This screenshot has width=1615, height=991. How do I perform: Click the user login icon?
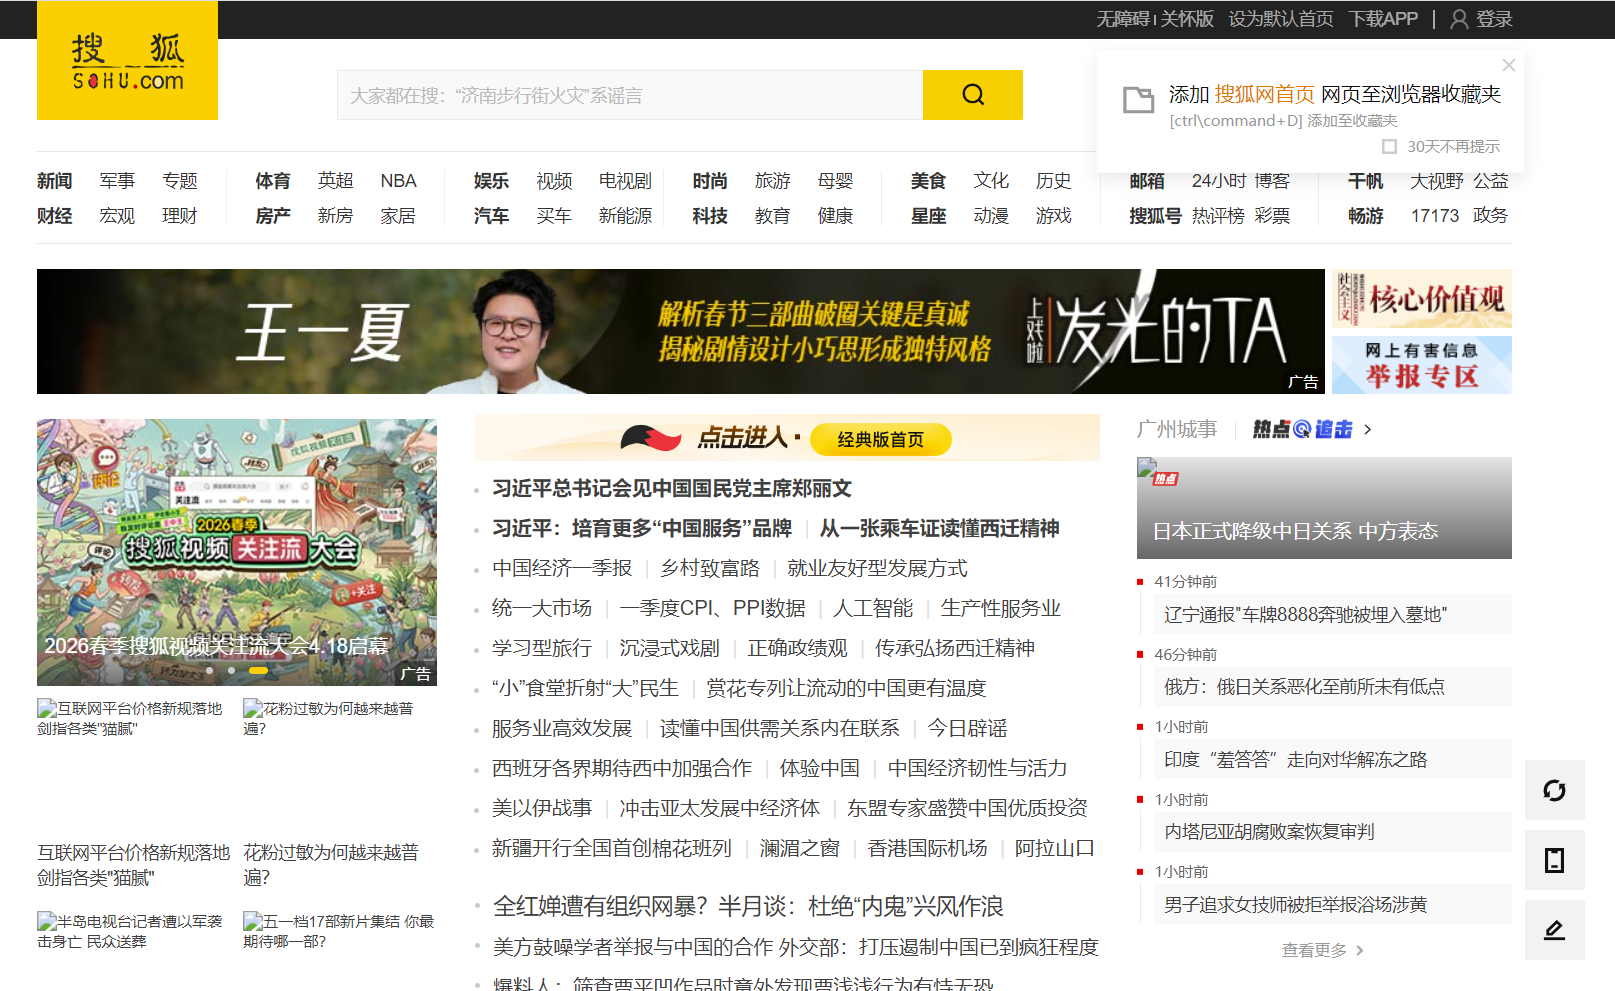[1459, 19]
